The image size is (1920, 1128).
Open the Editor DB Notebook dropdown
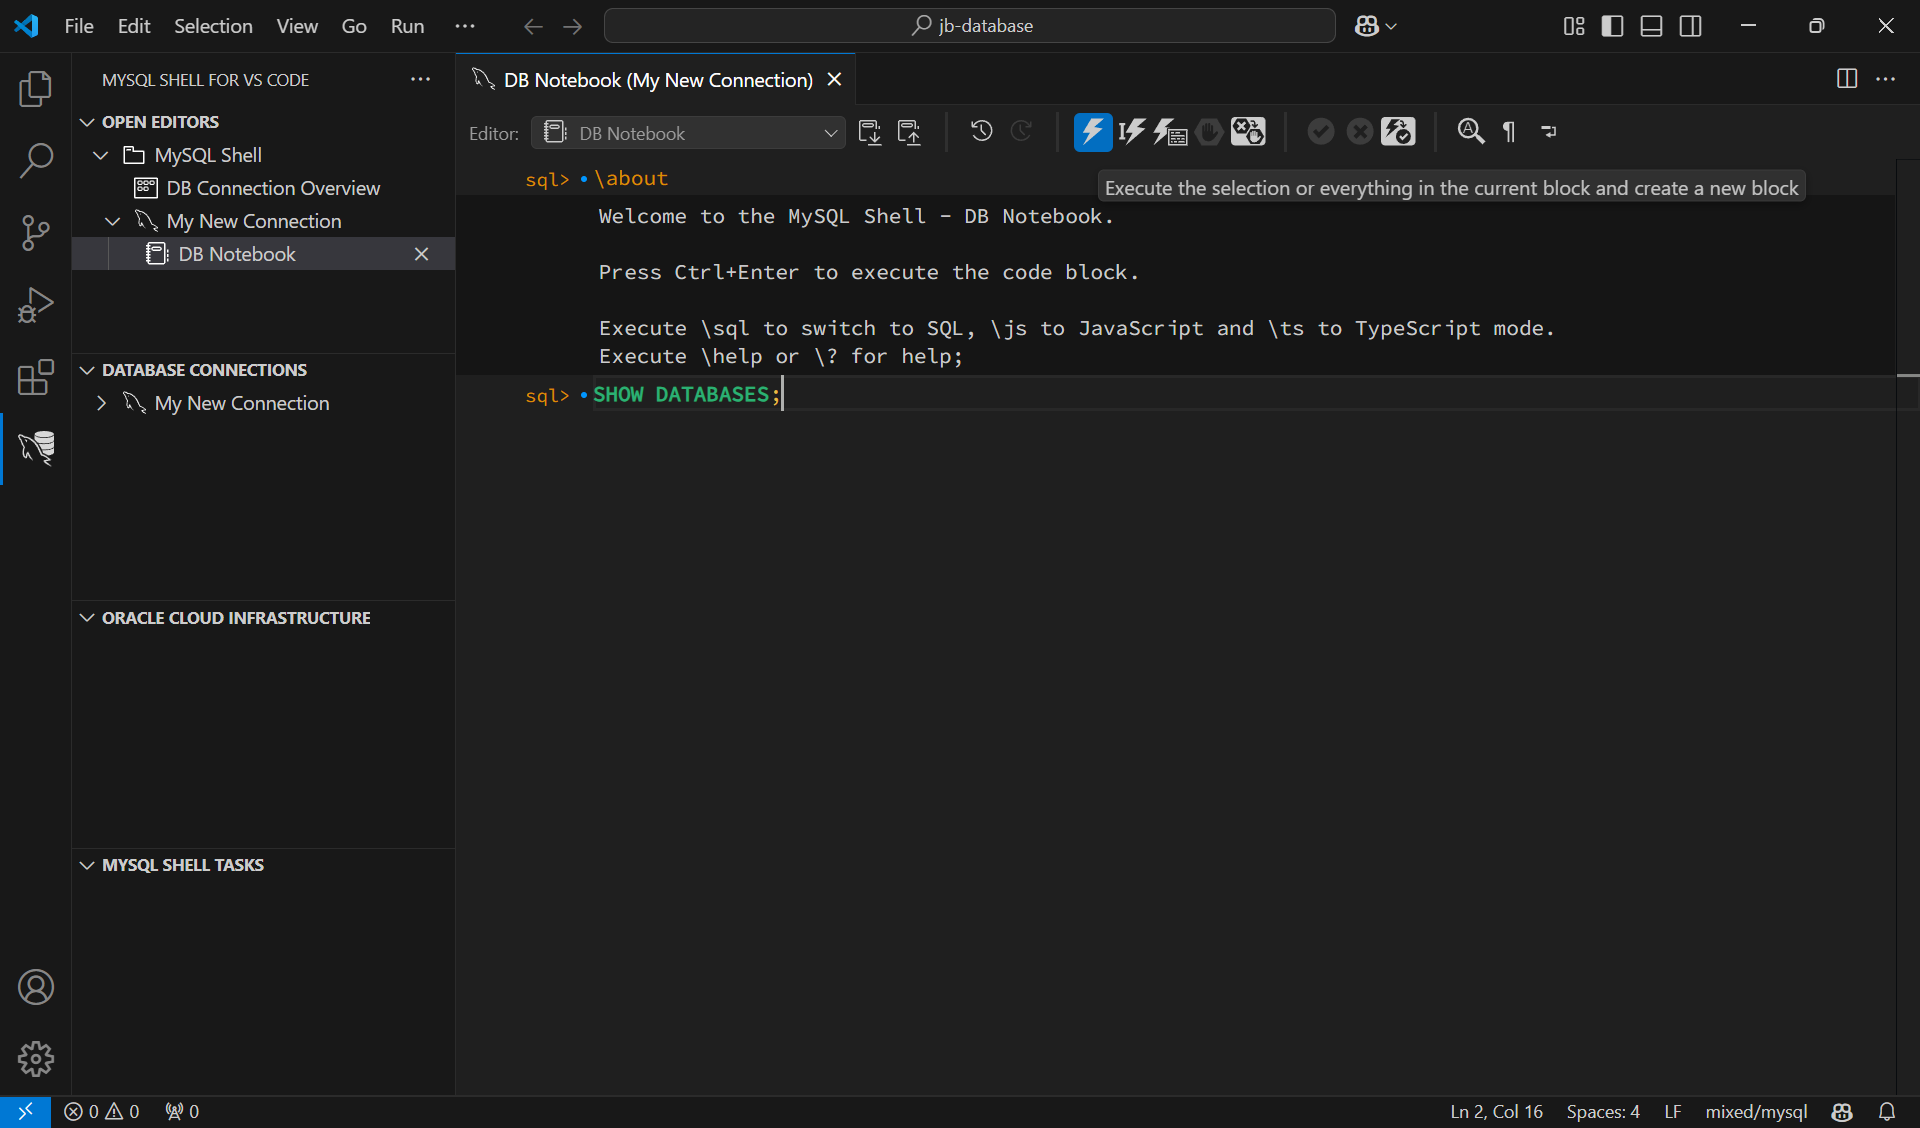tap(688, 133)
